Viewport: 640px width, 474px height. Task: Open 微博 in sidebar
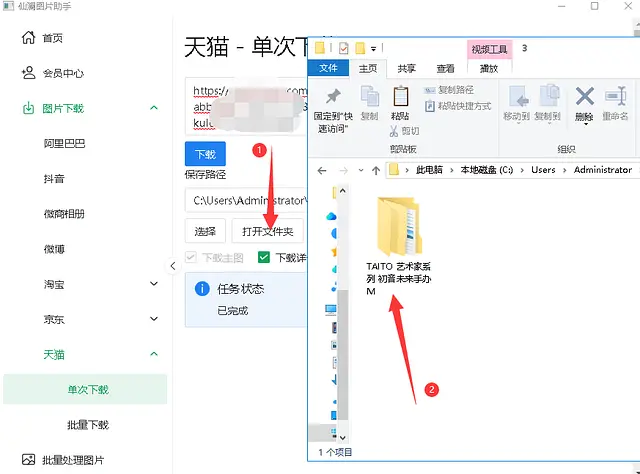pos(54,249)
